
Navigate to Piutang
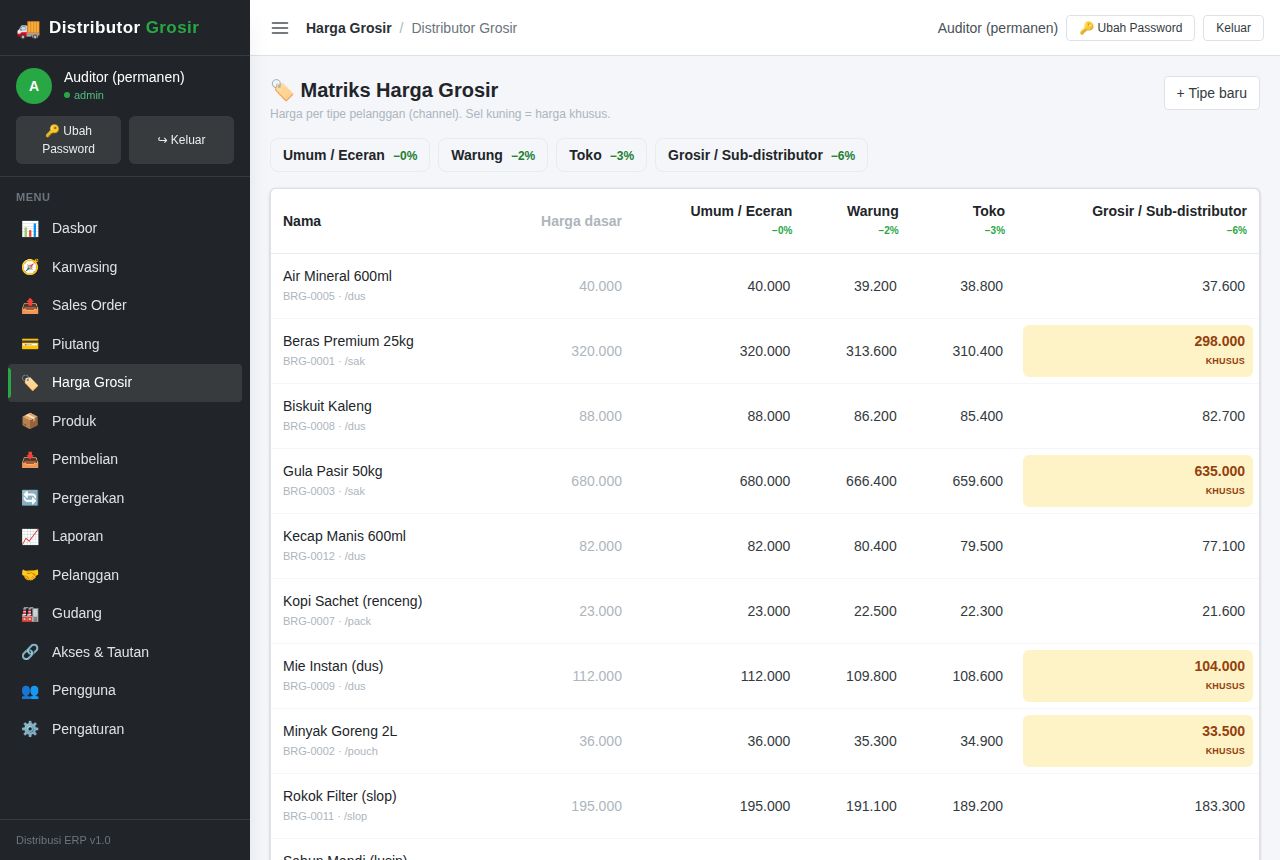(x=125, y=344)
